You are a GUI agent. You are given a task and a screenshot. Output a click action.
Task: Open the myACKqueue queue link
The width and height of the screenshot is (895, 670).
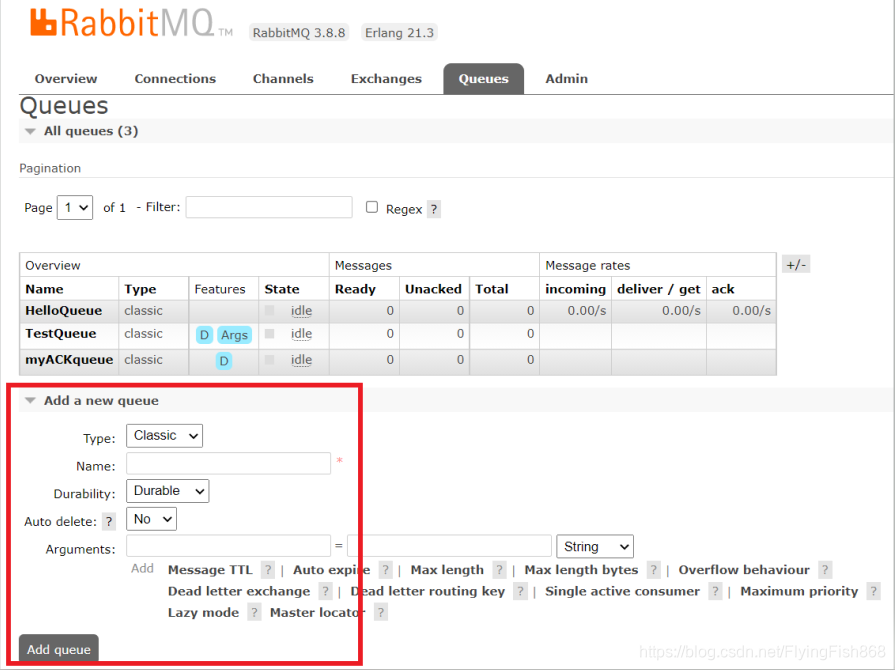[69, 360]
